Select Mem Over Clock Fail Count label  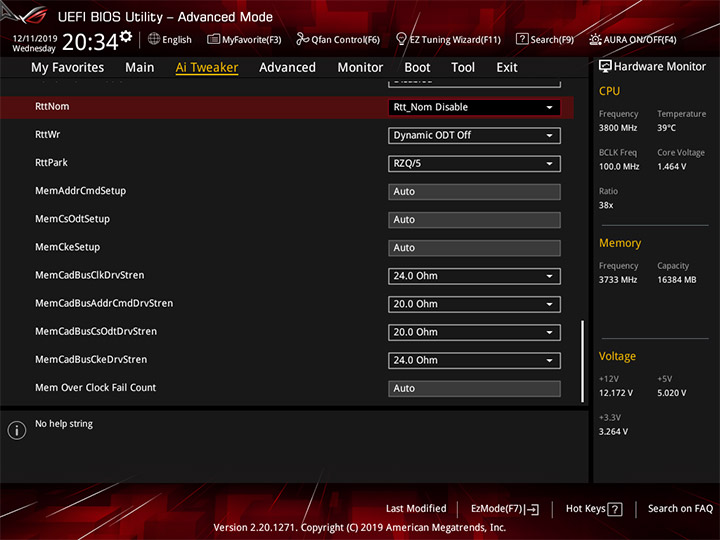click(x=96, y=388)
